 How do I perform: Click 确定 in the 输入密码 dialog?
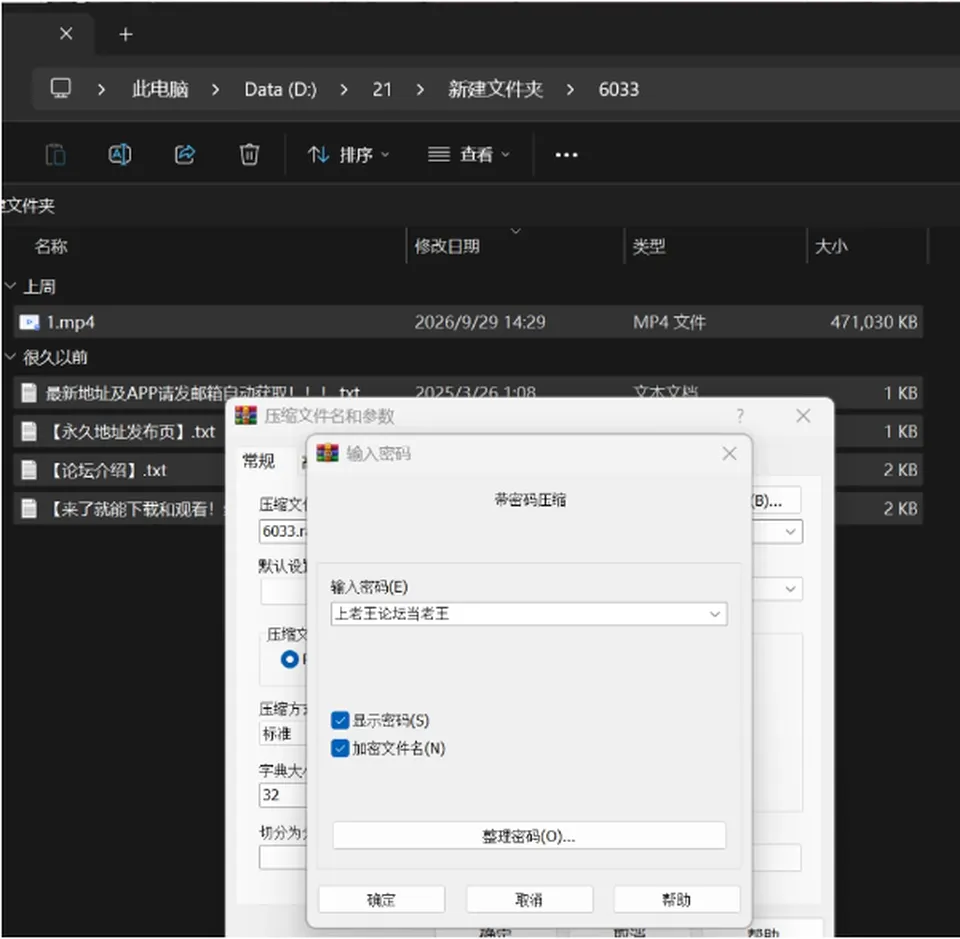point(381,899)
